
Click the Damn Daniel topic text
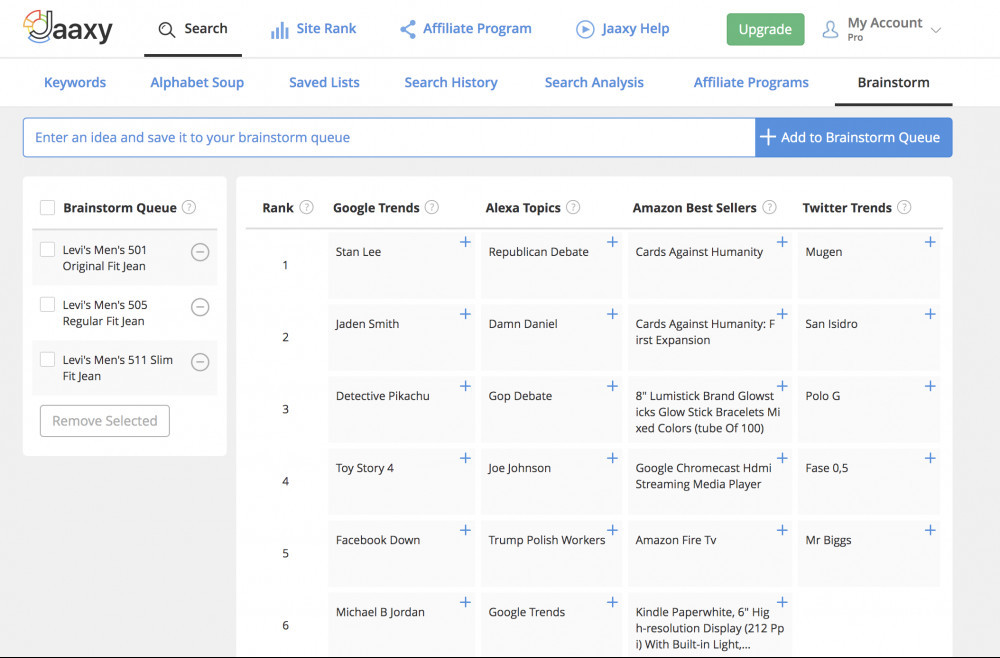click(x=523, y=324)
